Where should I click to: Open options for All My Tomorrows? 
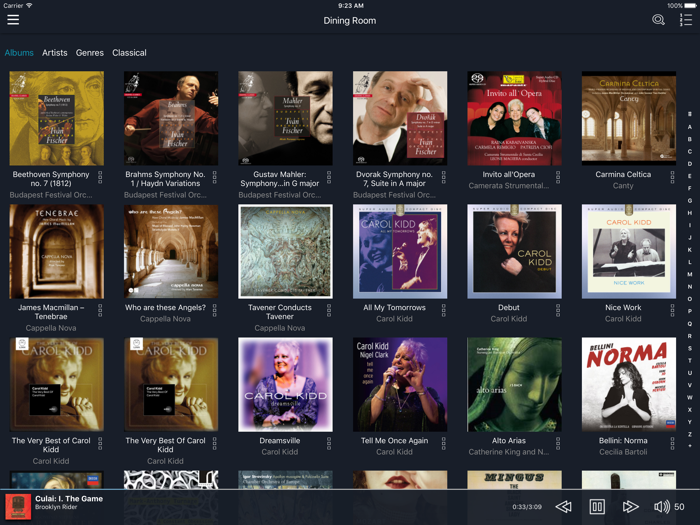tap(444, 310)
